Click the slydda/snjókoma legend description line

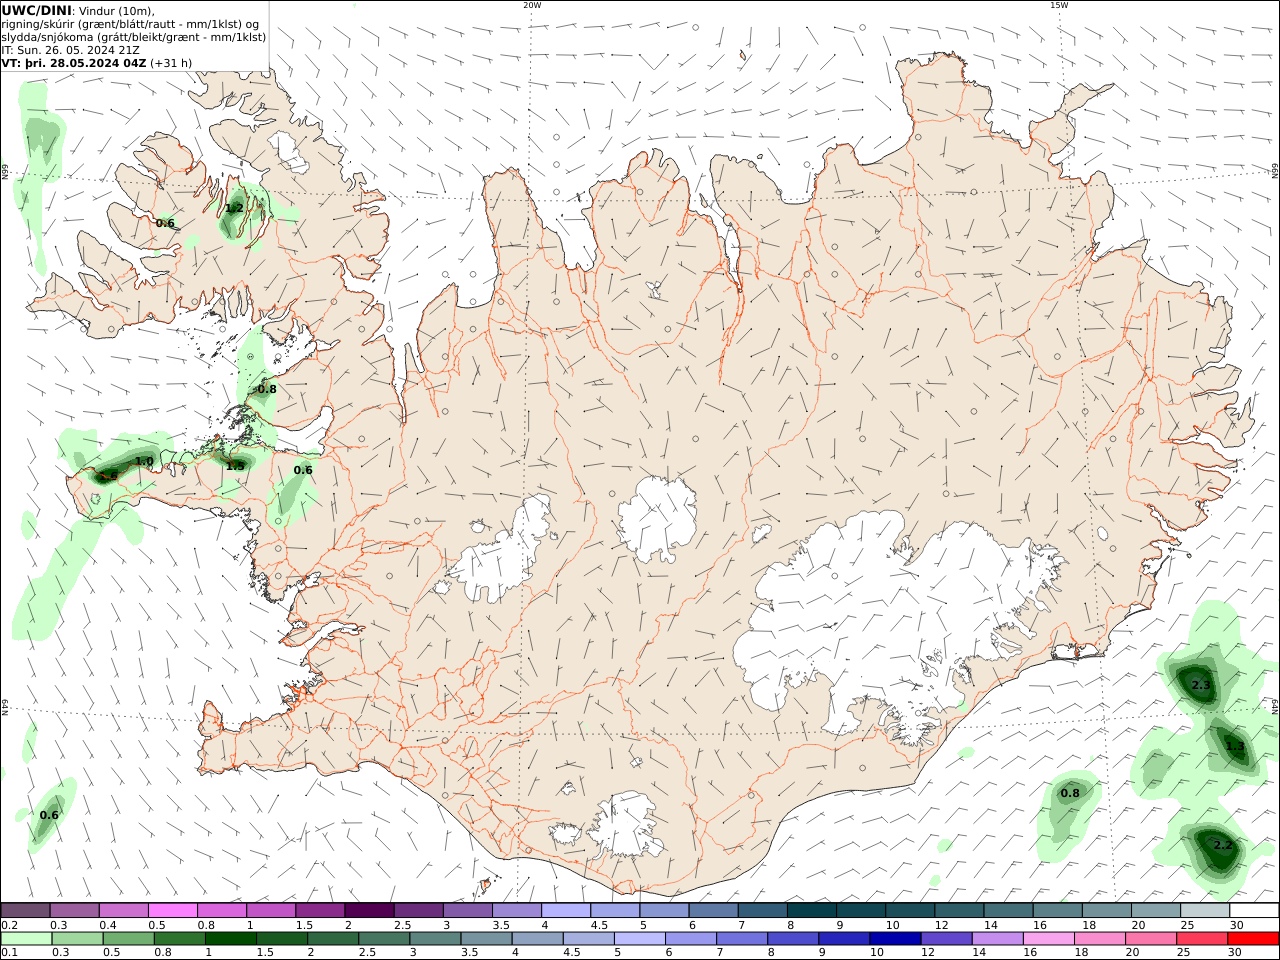(x=134, y=36)
